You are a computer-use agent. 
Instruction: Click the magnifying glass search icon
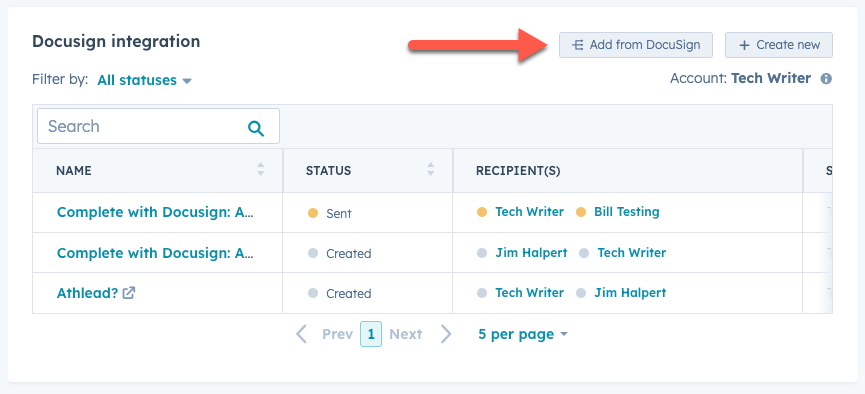pos(255,128)
